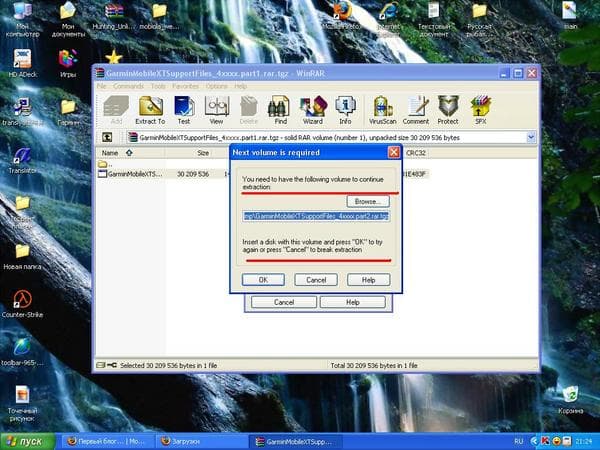Viewport: 600px width, 450px height.
Task: Open the Корзина recycle bin icon
Action: [571, 400]
